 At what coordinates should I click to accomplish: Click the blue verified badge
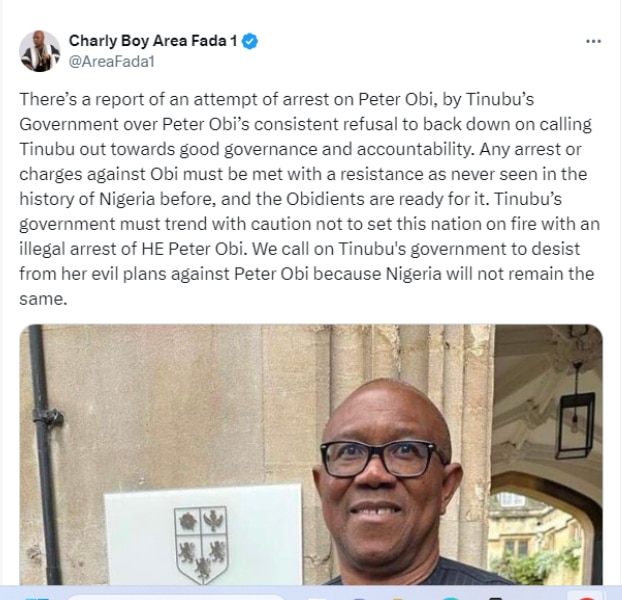pos(251,41)
